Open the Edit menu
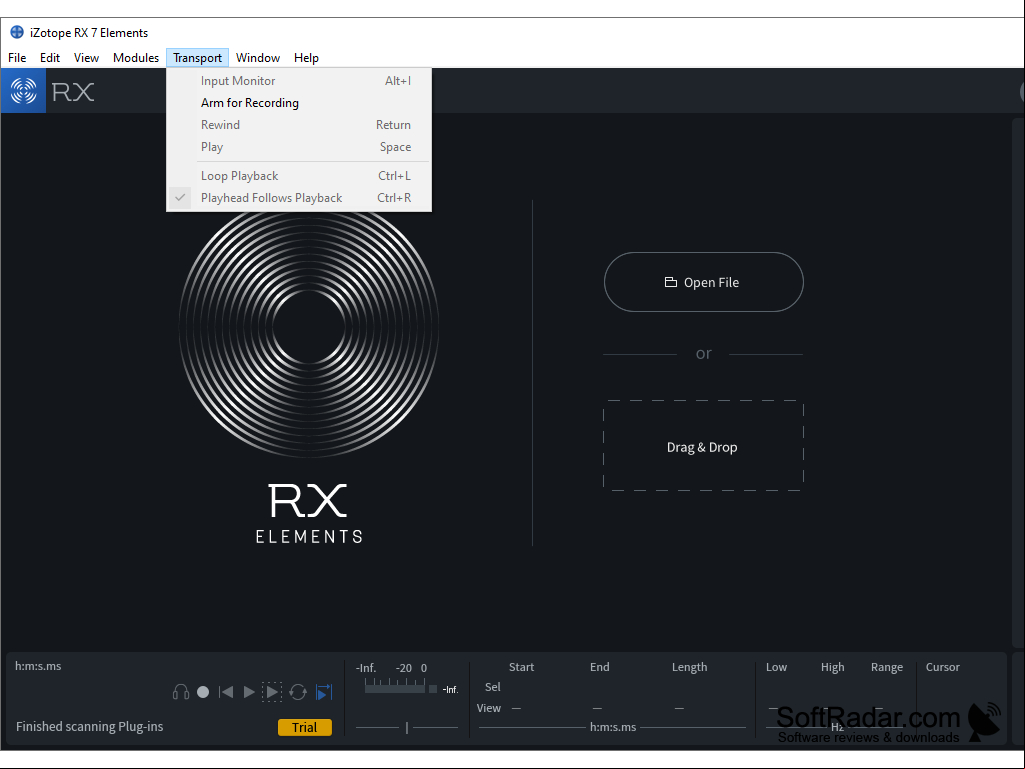1025x769 pixels. pos(50,58)
